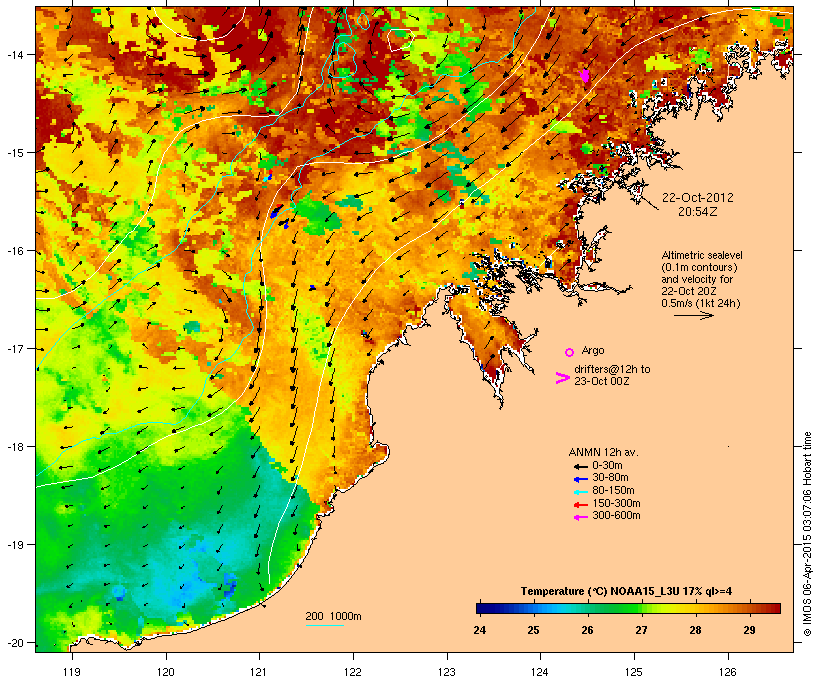Screen dimensions: 820x680
Task: Click the '0-30m' depth label
Action: 607,466
